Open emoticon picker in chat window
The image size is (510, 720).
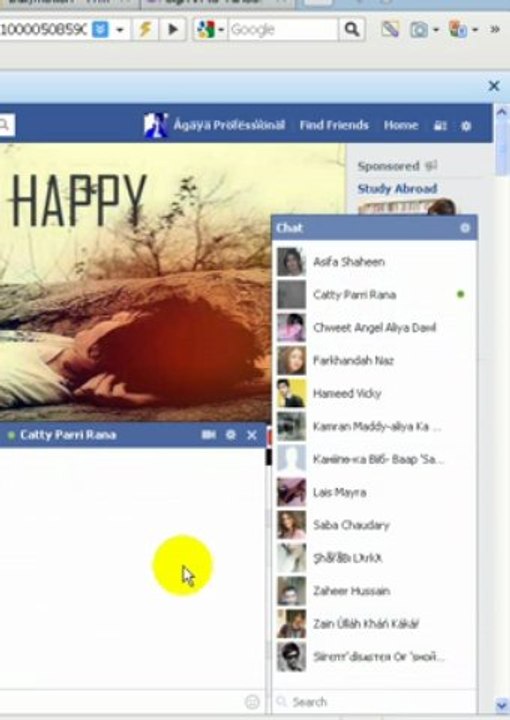click(x=252, y=702)
